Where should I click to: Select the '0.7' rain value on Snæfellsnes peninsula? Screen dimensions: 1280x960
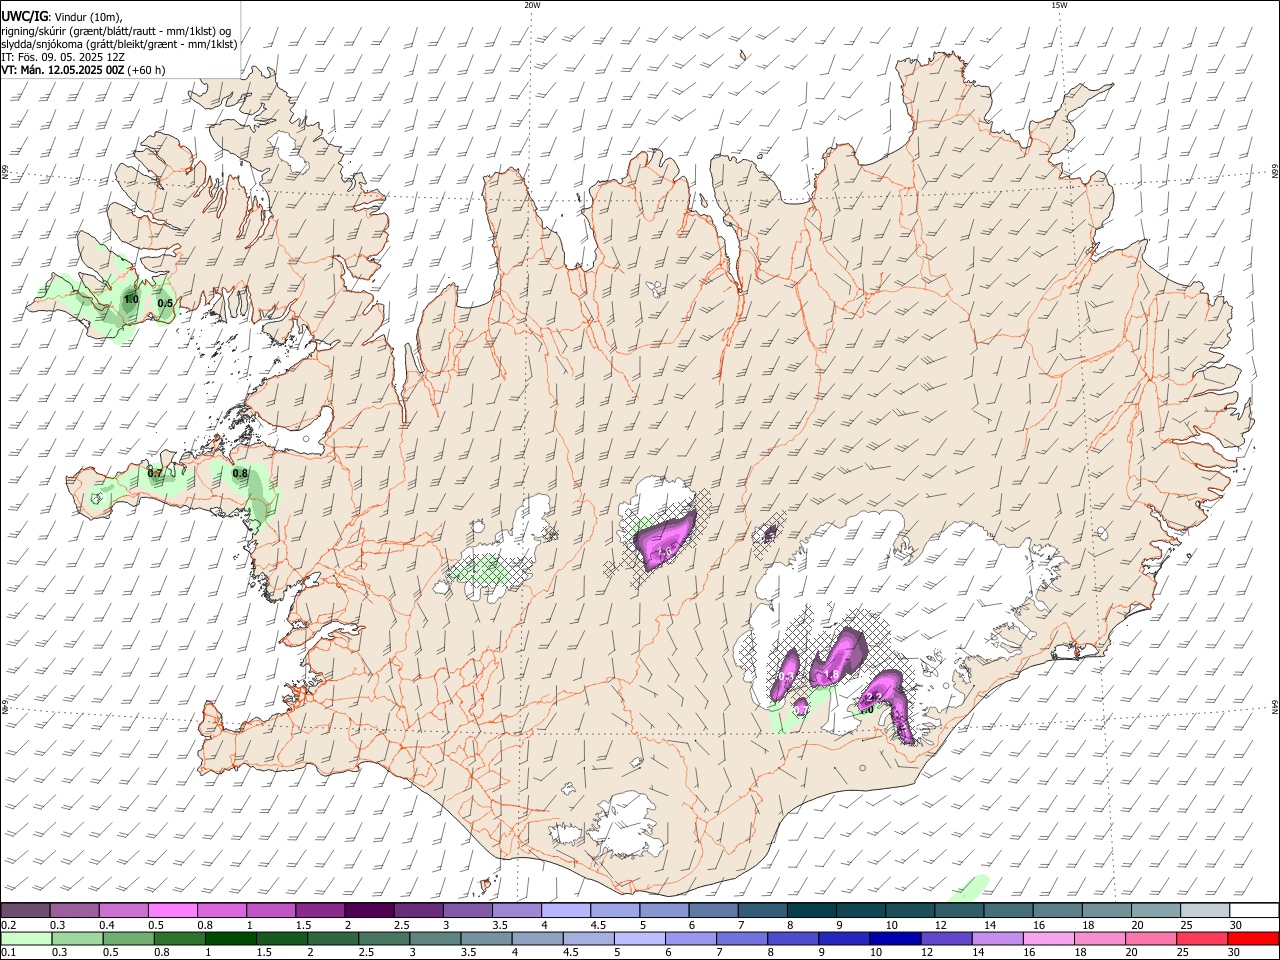(x=155, y=473)
